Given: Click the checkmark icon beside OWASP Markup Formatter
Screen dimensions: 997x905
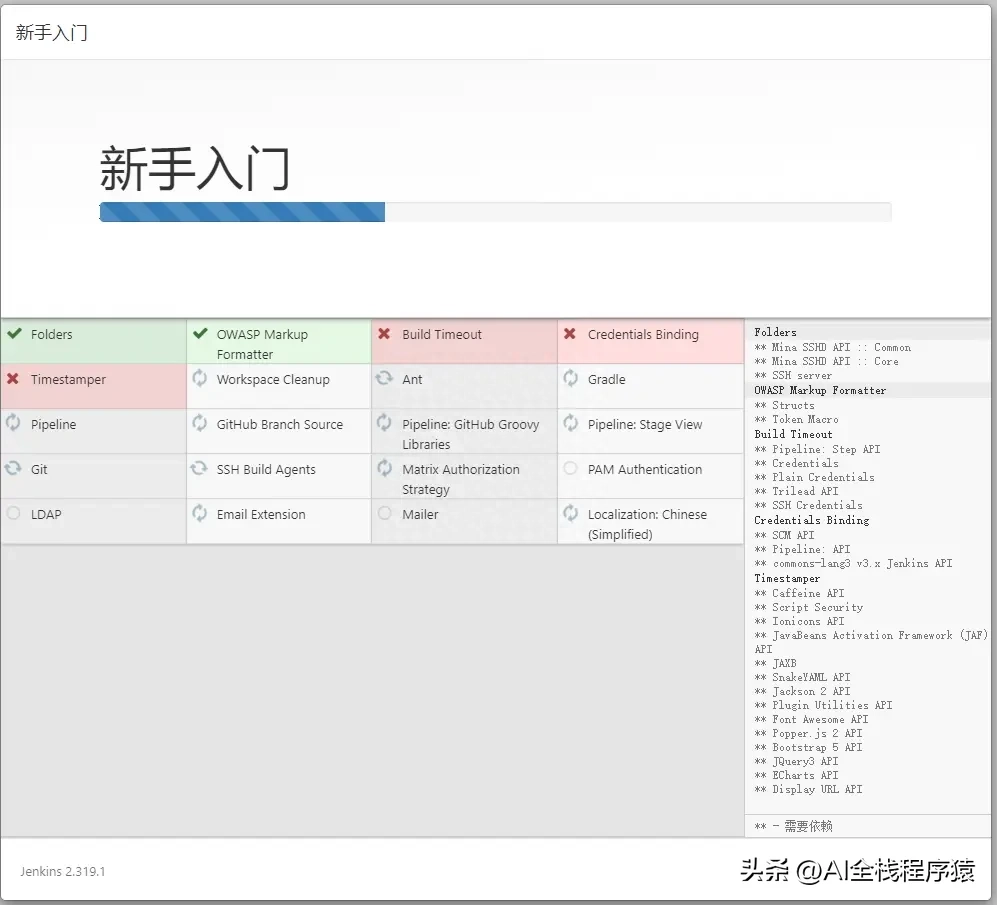Looking at the screenshot, I should 200,334.
